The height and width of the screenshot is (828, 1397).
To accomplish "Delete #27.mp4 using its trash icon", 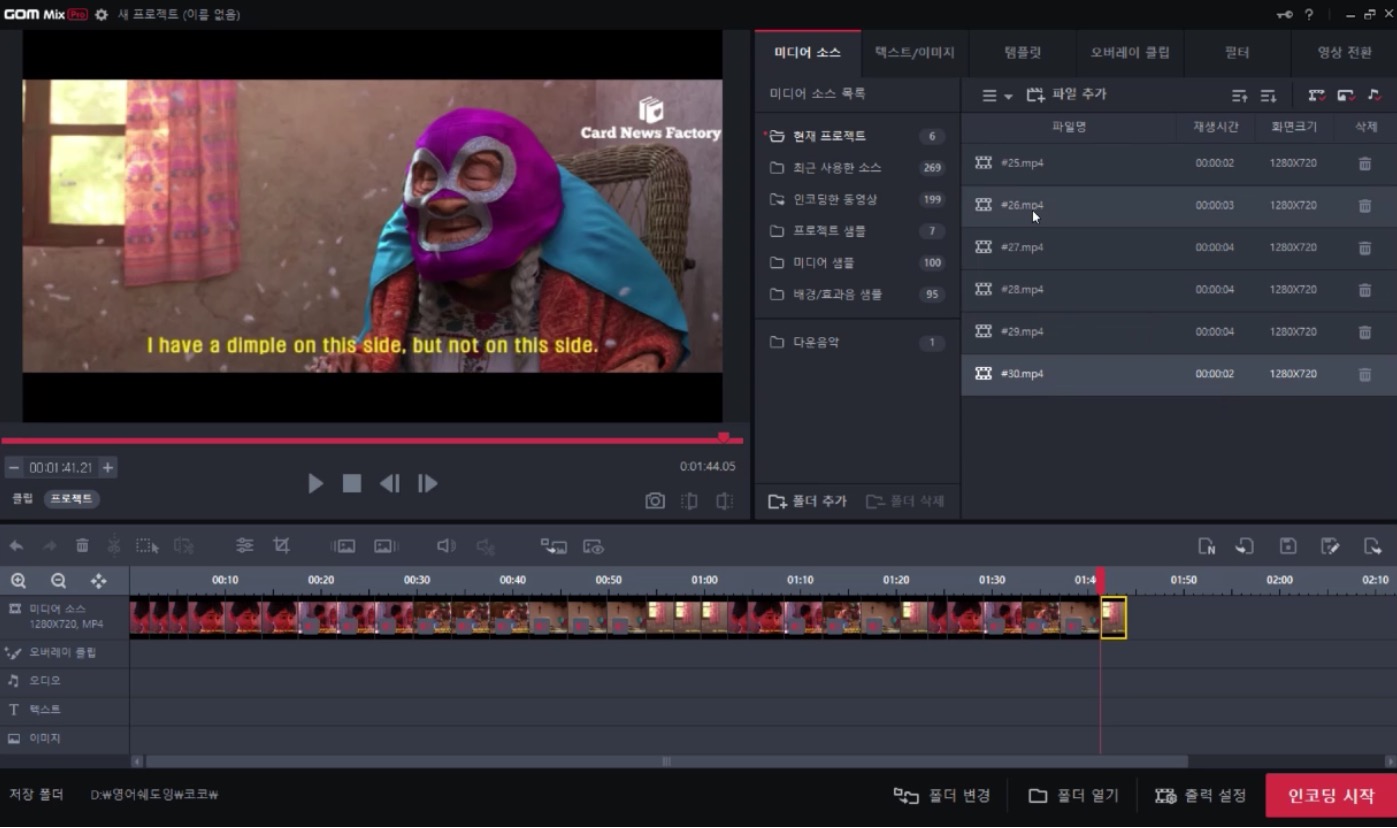I will [1365, 247].
